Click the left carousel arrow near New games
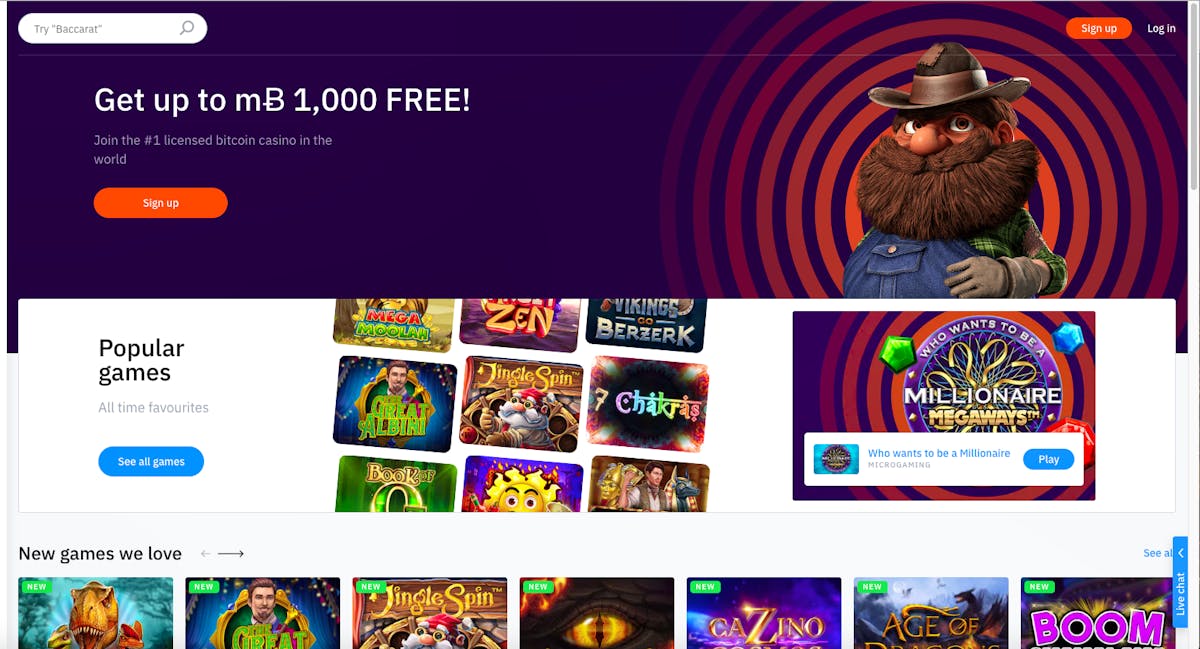The height and width of the screenshot is (649, 1200). (x=205, y=553)
